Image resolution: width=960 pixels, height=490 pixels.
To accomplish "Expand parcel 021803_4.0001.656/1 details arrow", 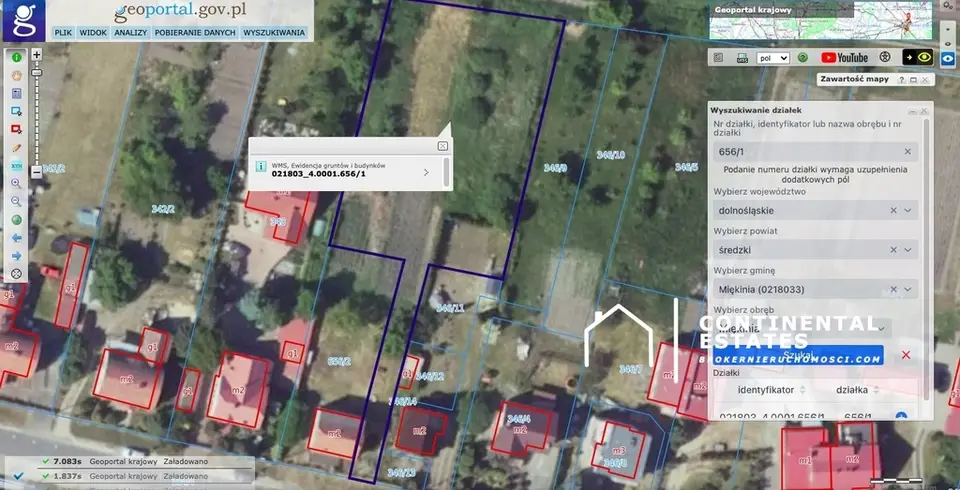I will pos(426,173).
